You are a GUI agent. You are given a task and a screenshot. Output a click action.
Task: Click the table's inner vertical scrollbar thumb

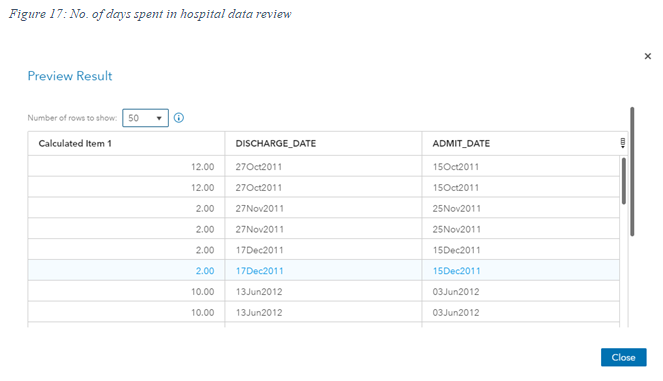pos(624,181)
